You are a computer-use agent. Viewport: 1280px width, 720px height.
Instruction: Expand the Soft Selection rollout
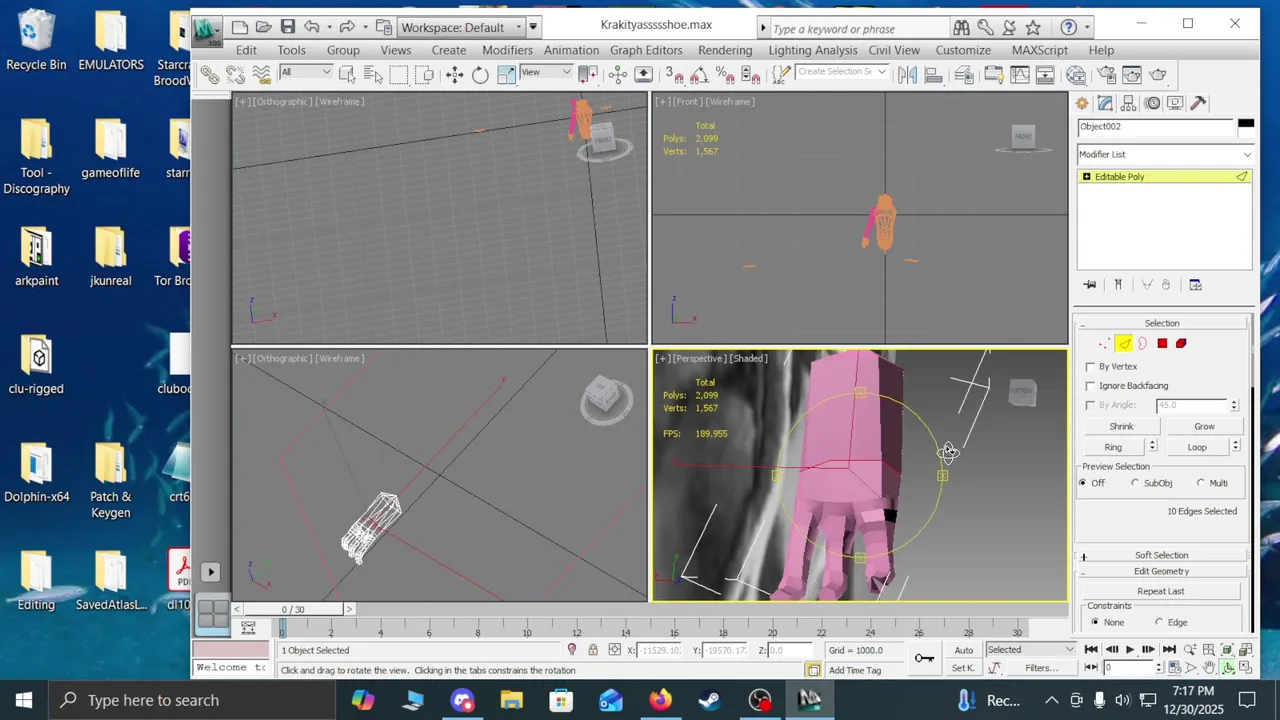1161,555
